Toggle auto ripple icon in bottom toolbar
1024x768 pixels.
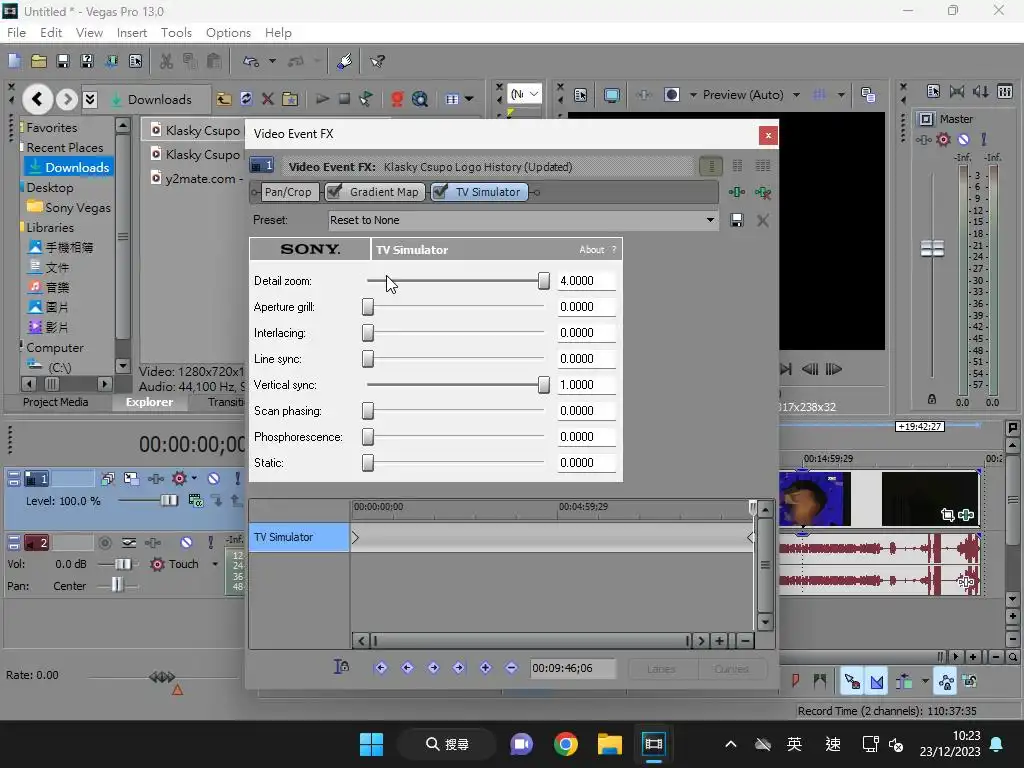pyautogui.click(x=903, y=682)
